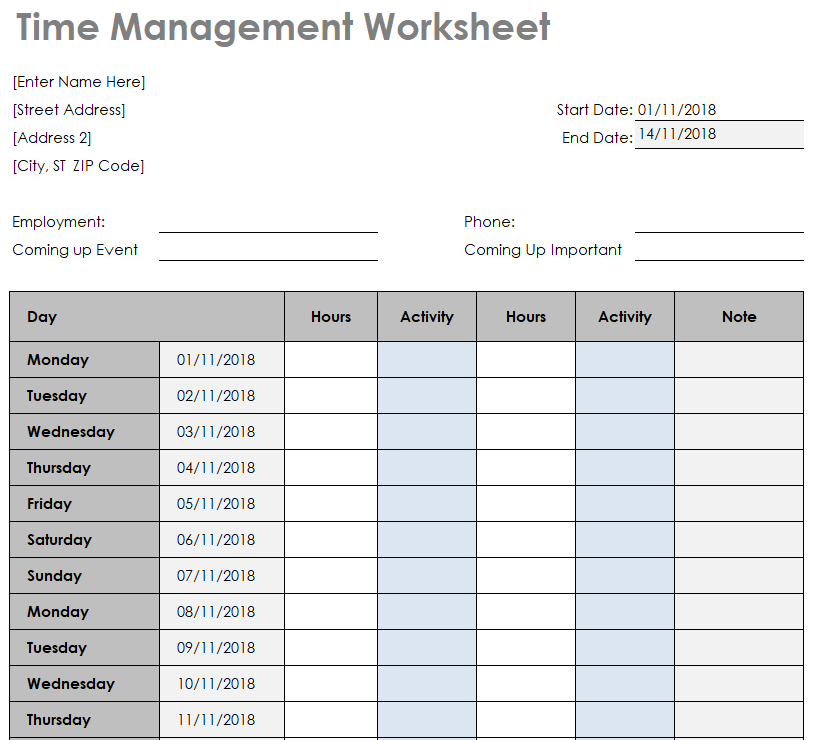Select the Saturday day cell
Image resolution: width=813 pixels, height=740 pixels.
click(x=85, y=540)
